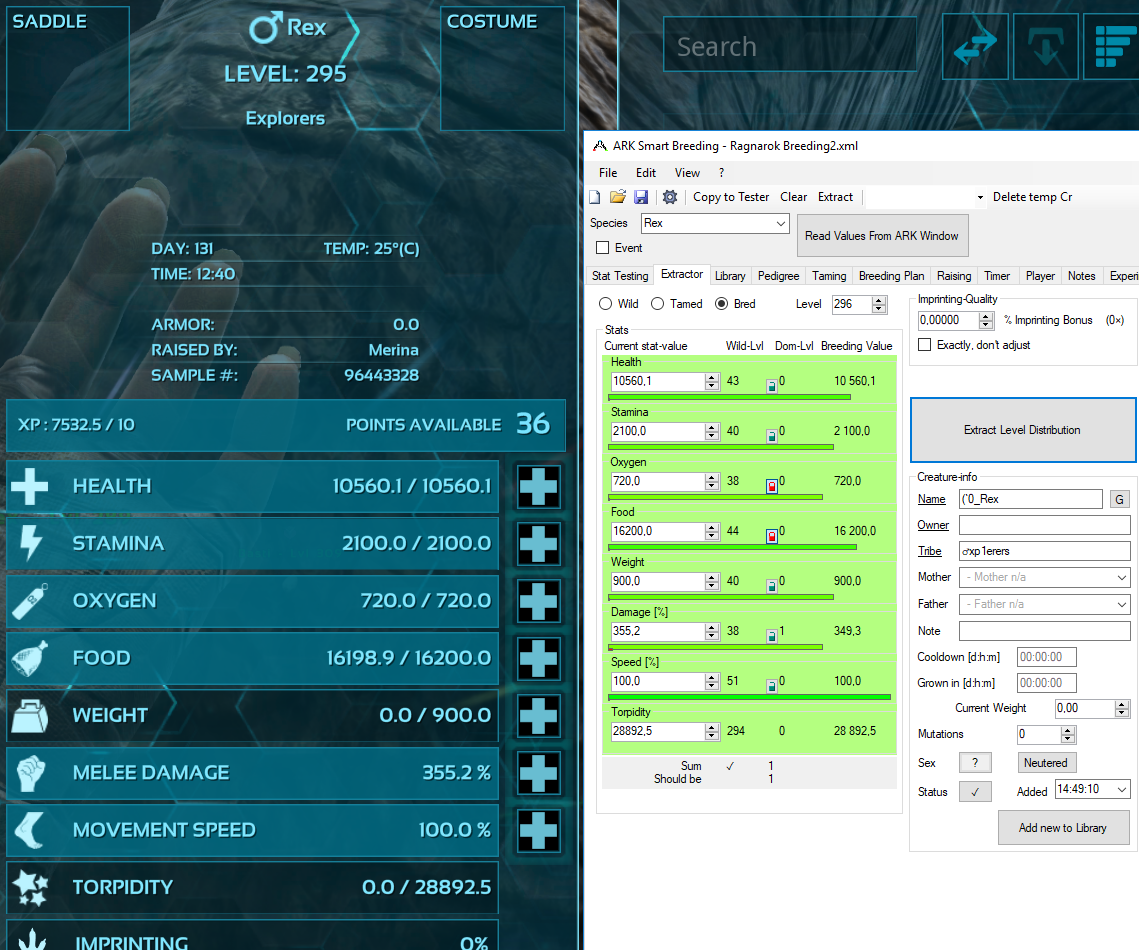This screenshot has width=1139, height=950.
Task: Click the Food level bar
Action: pyautogui.click(x=732, y=547)
